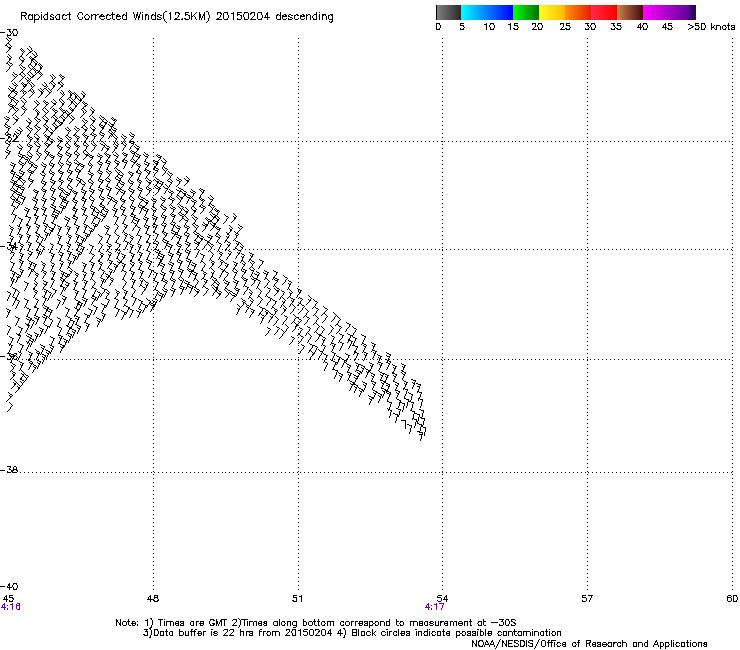Click the longitude label '48'

(x=153, y=599)
